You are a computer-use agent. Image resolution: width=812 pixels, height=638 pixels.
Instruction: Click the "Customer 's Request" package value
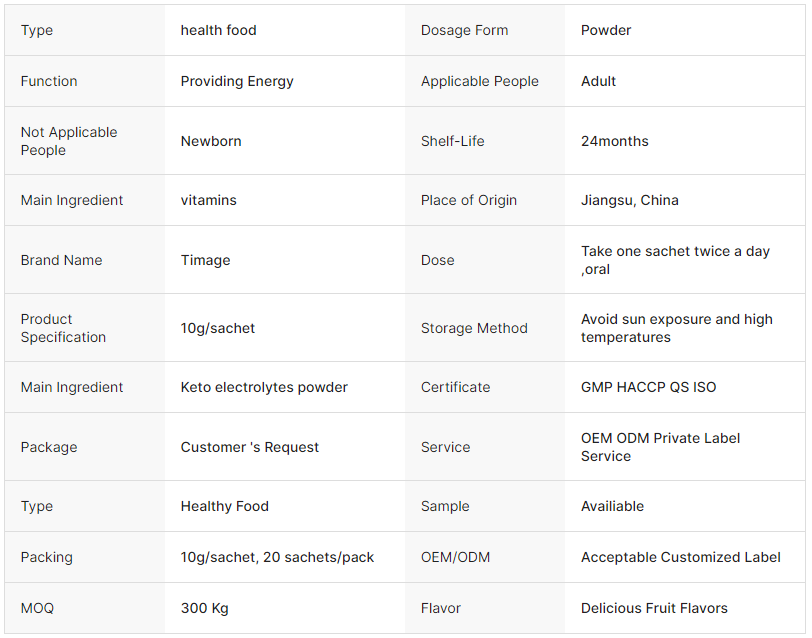coord(250,447)
